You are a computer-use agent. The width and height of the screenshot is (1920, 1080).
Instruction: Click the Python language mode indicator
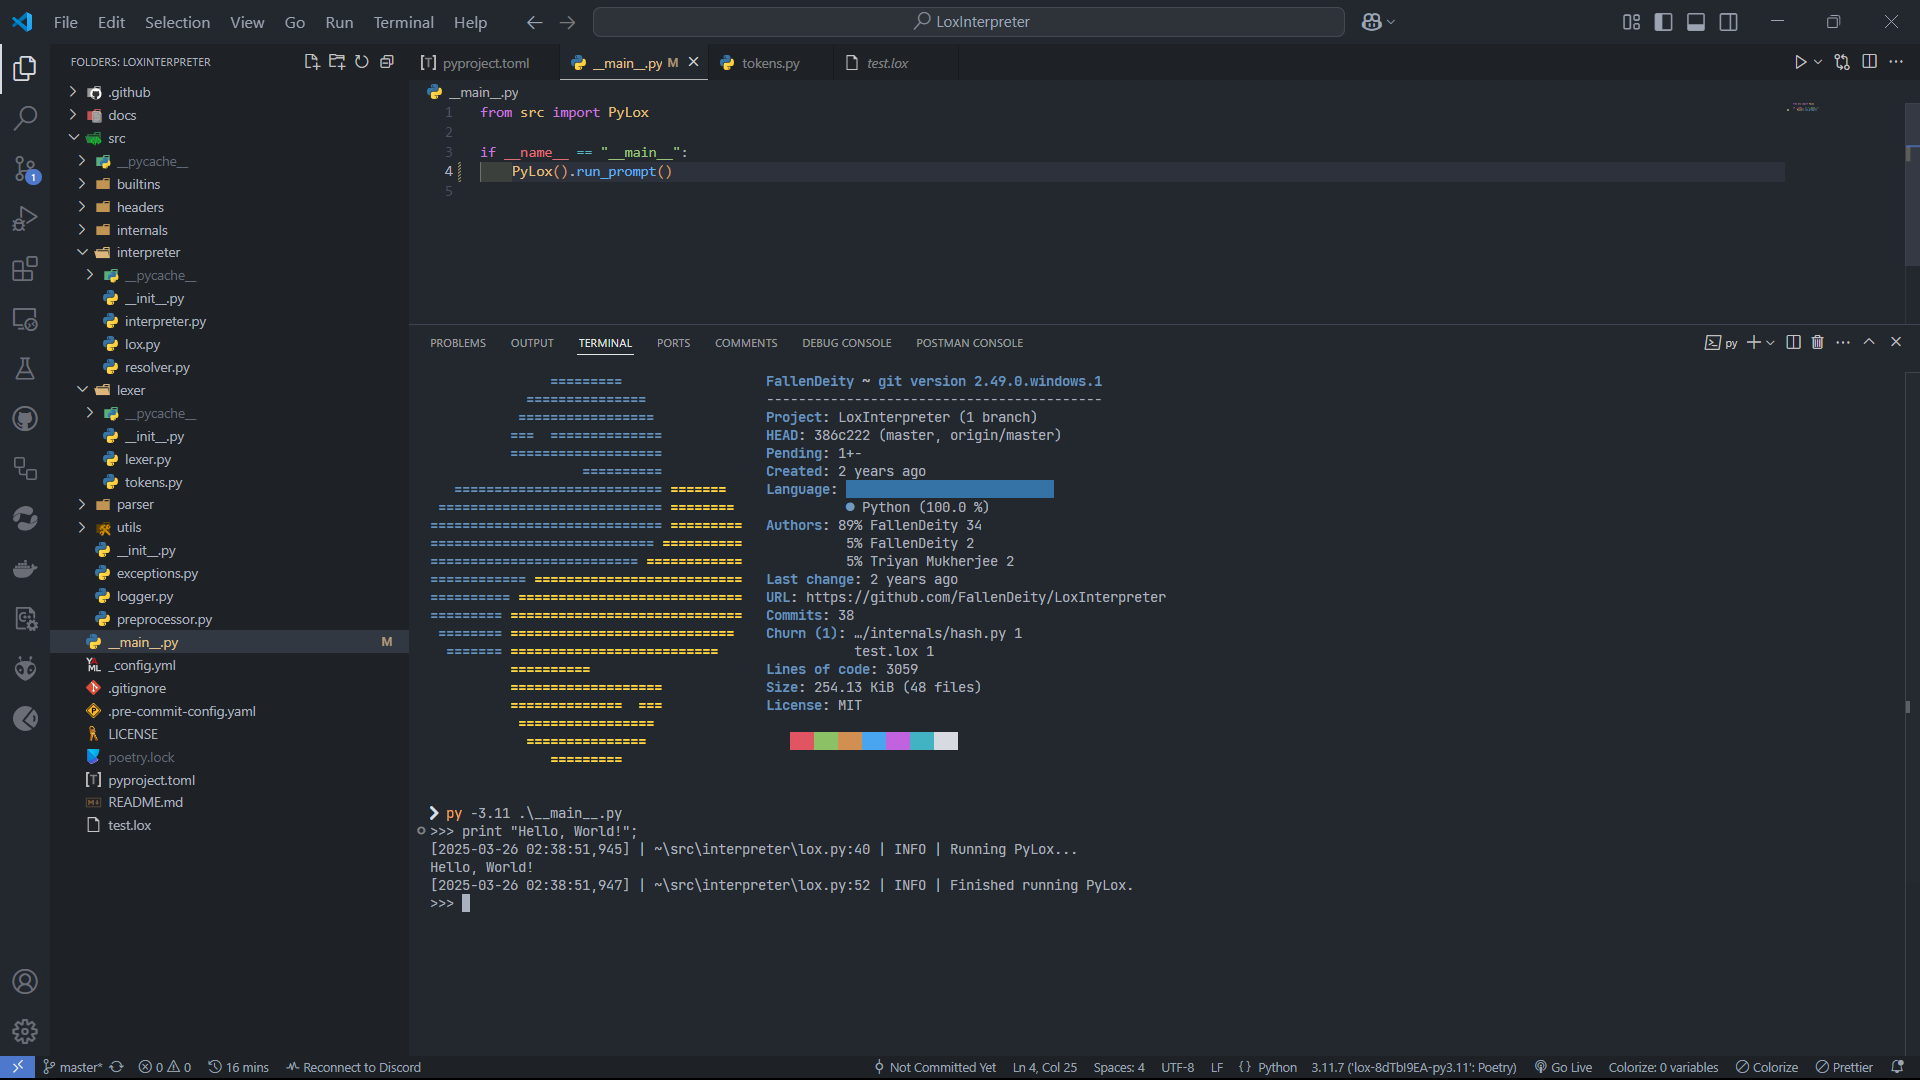(x=1277, y=1067)
